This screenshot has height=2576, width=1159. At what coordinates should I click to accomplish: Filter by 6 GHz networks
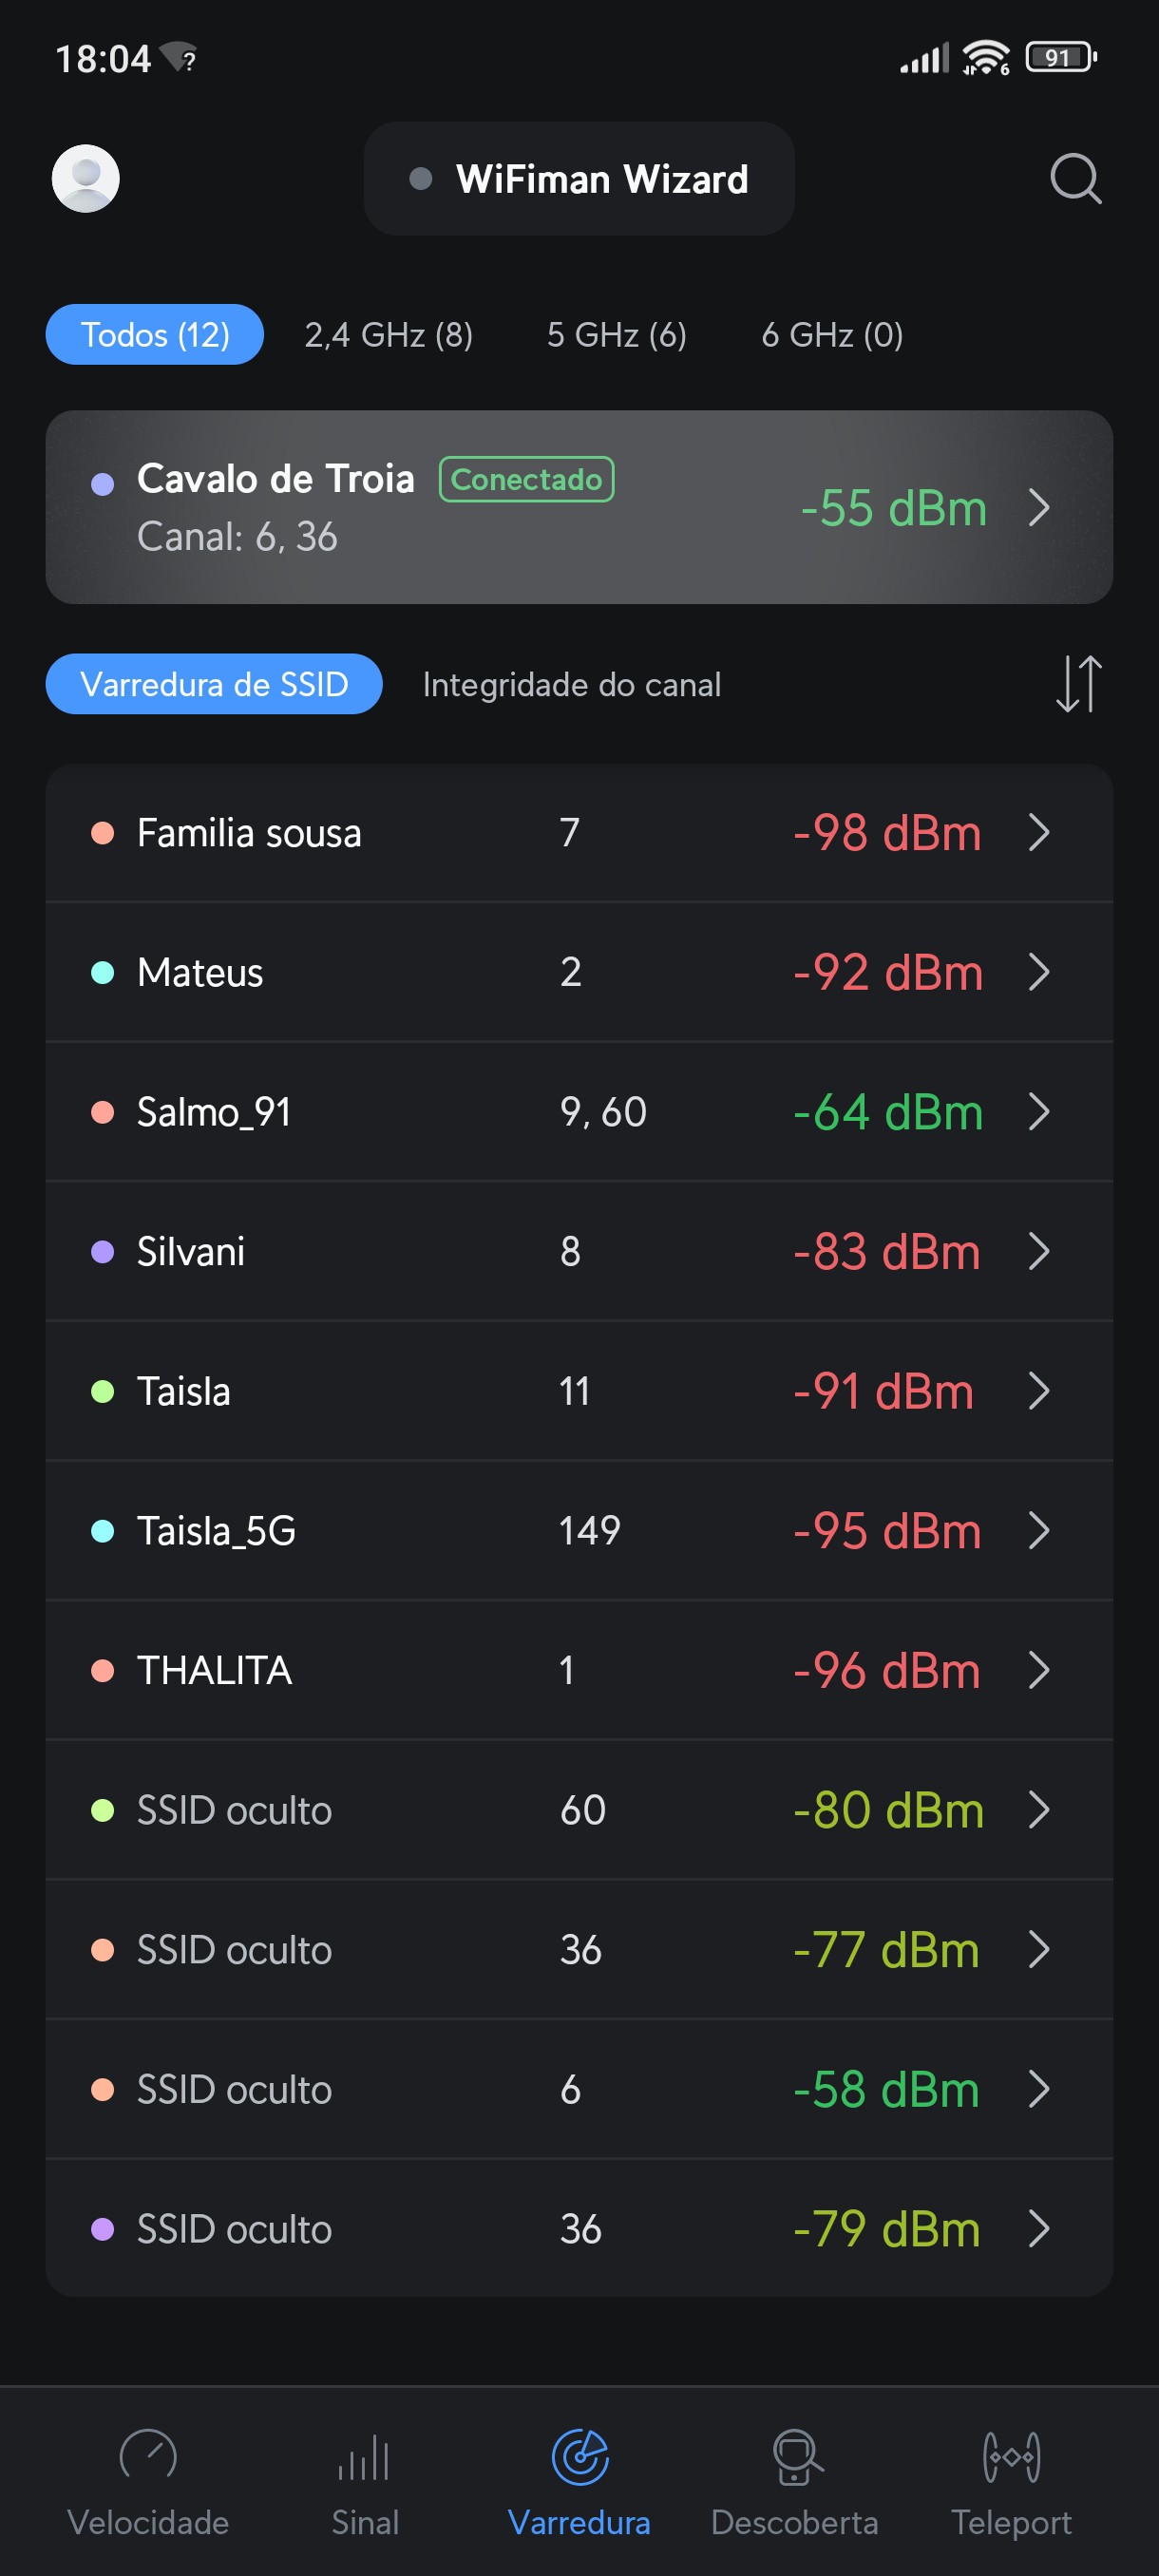point(832,335)
